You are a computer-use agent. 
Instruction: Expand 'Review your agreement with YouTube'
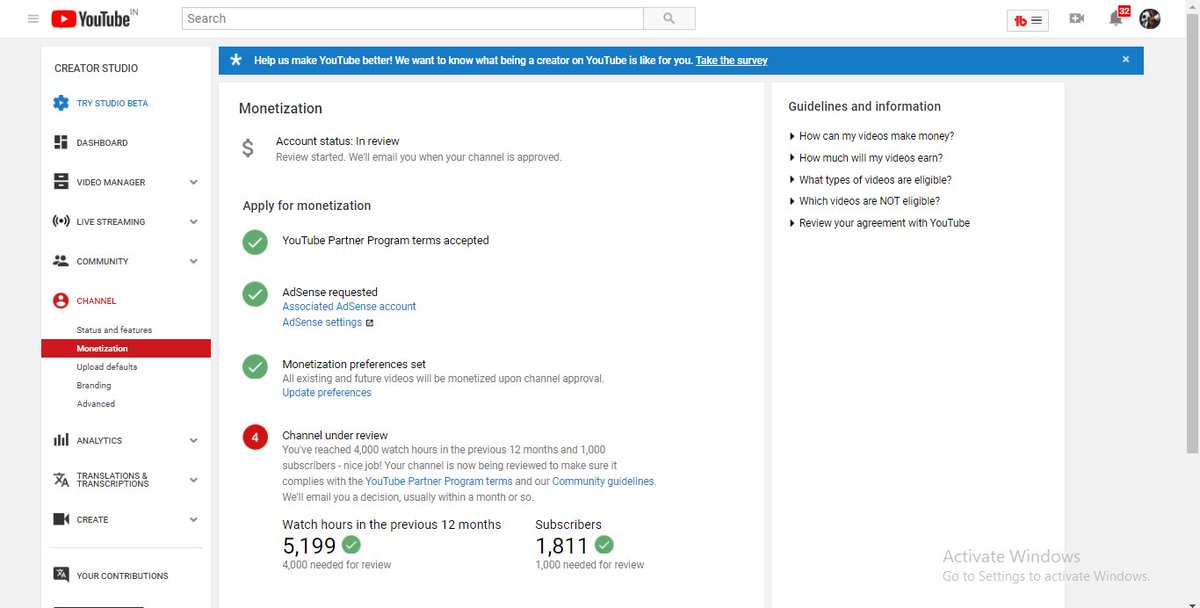[x=879, y=223]
